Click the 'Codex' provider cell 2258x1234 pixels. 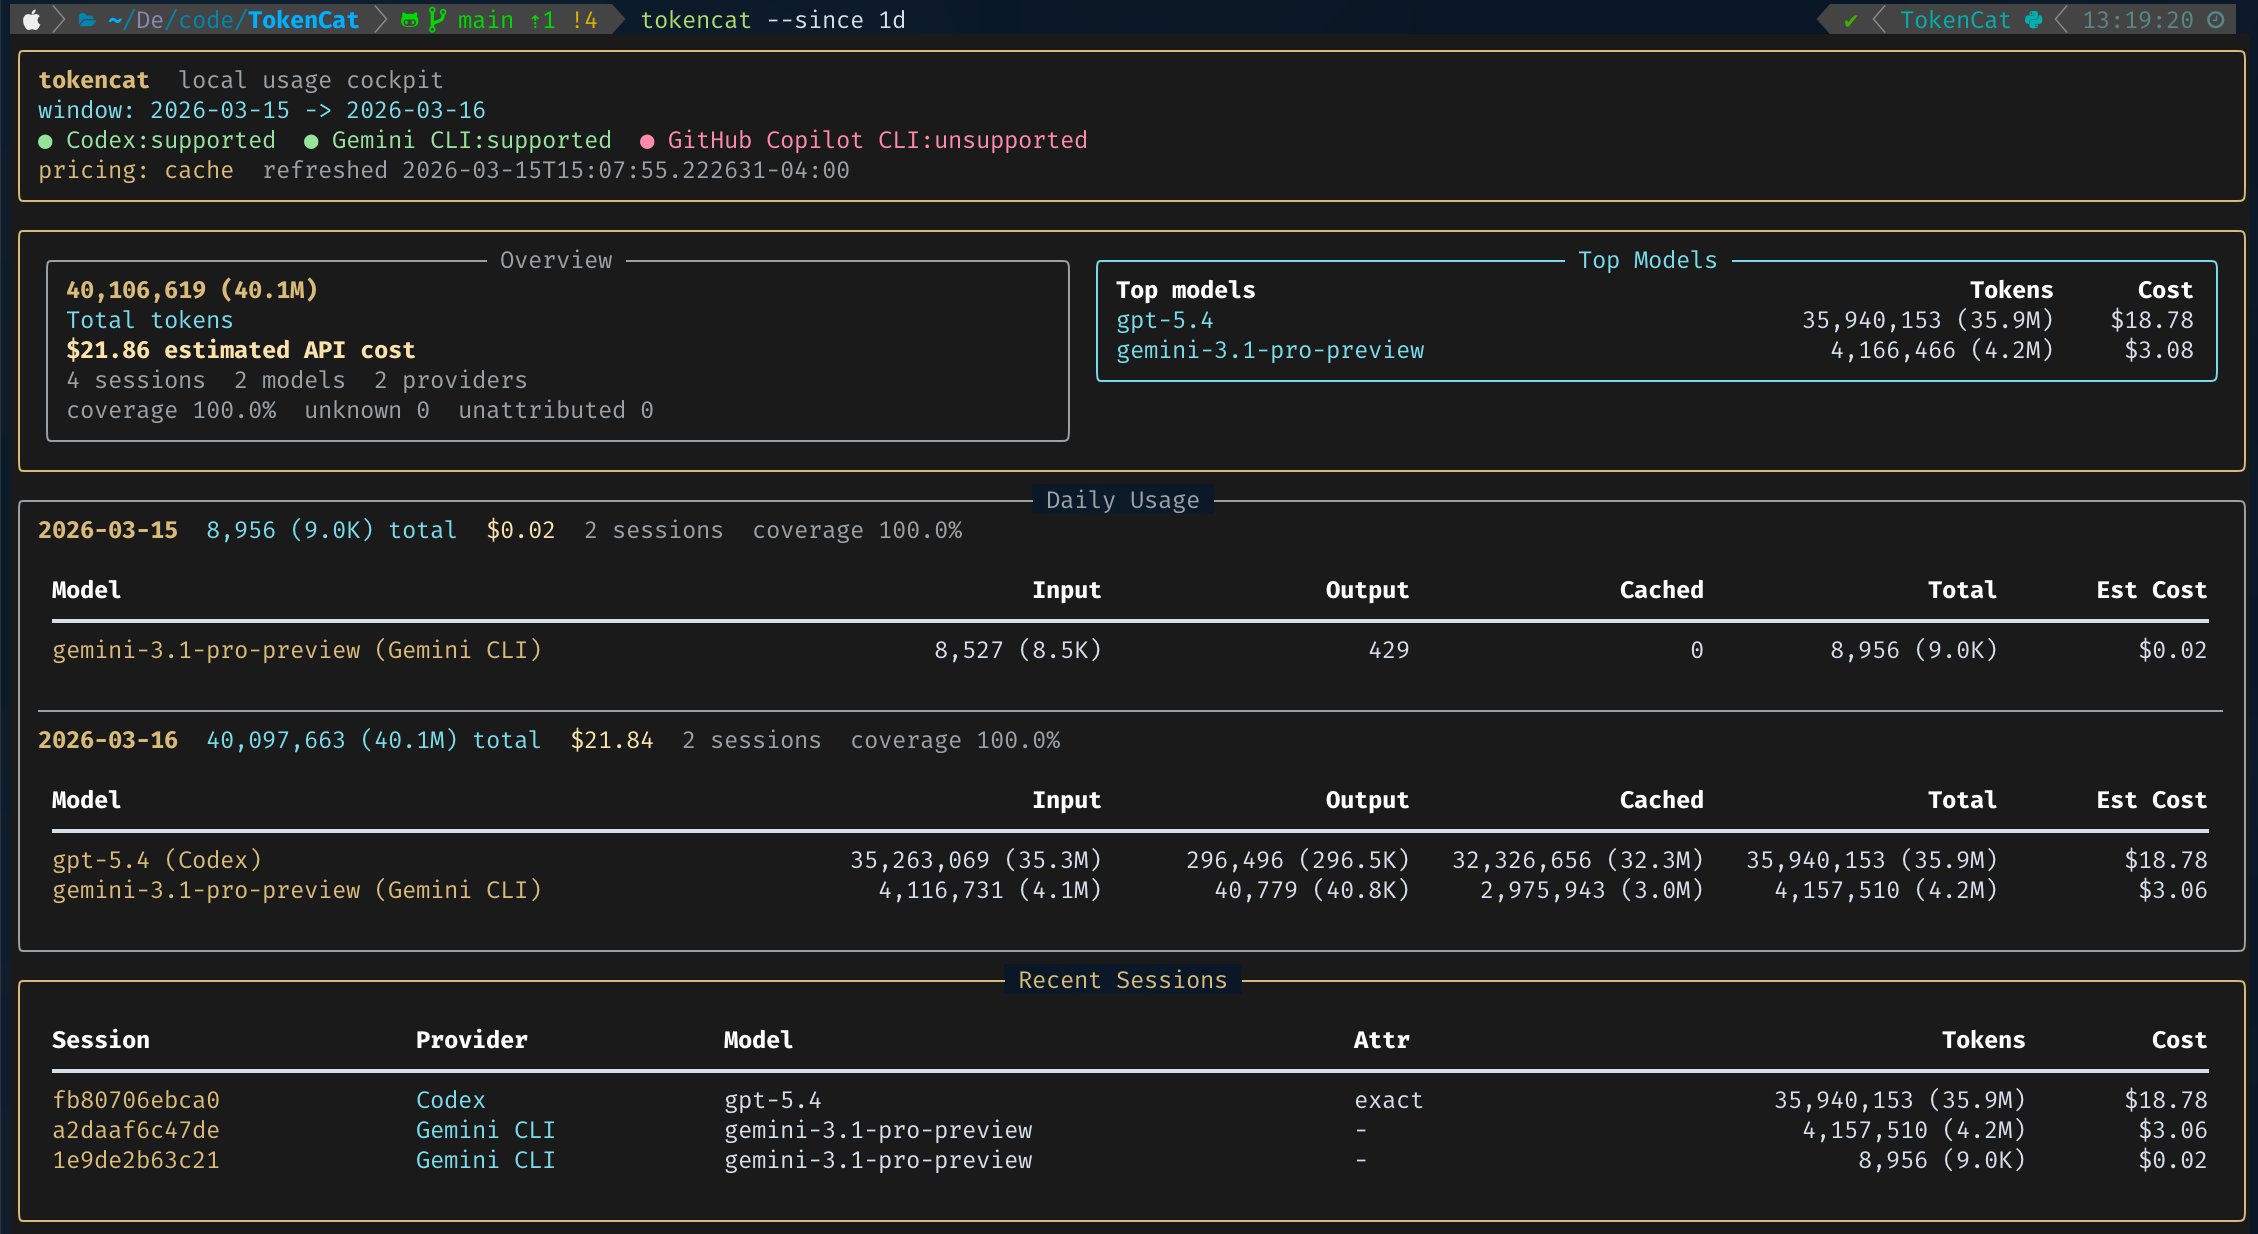tap(451, 1100)
